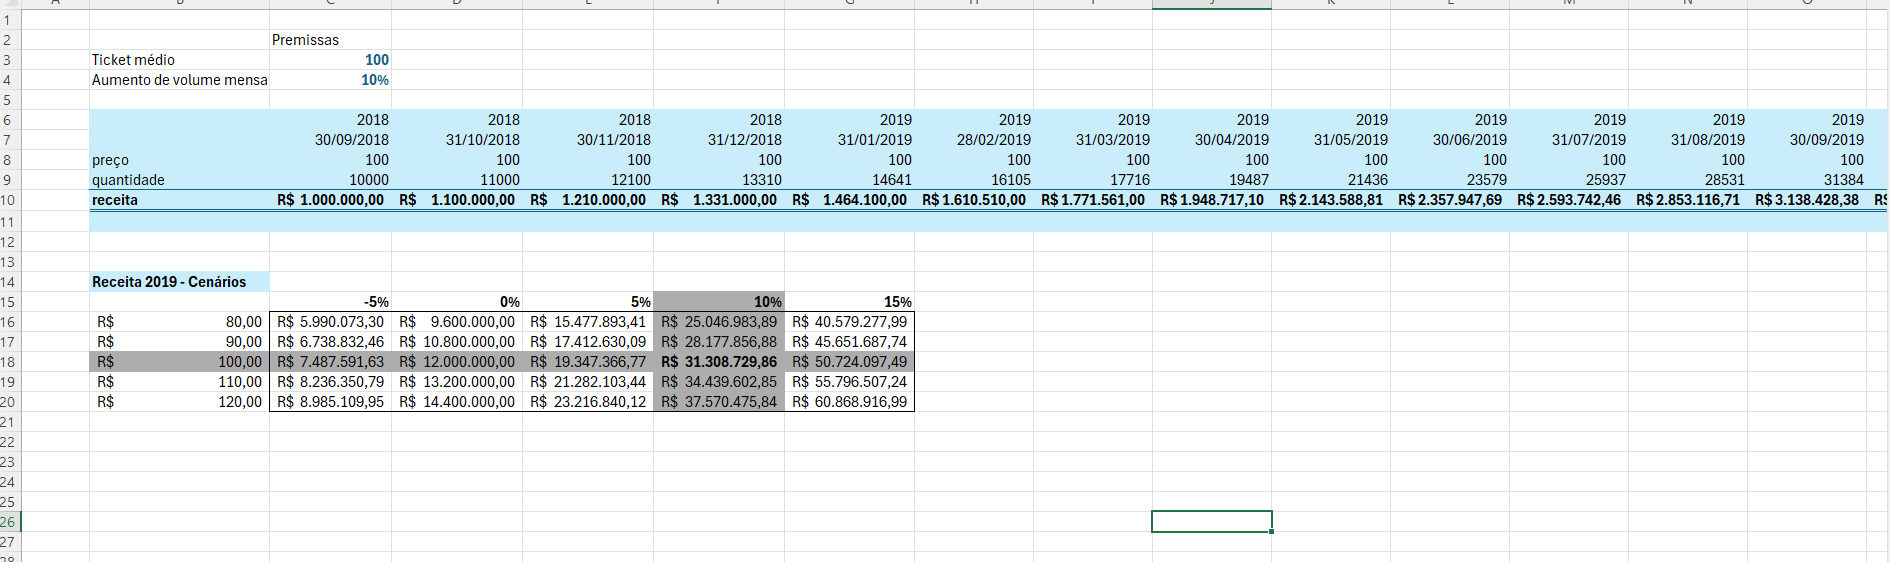The image size is (1890, 562).
Task: Click the 5% scenario column header
Action: (588, 302)
